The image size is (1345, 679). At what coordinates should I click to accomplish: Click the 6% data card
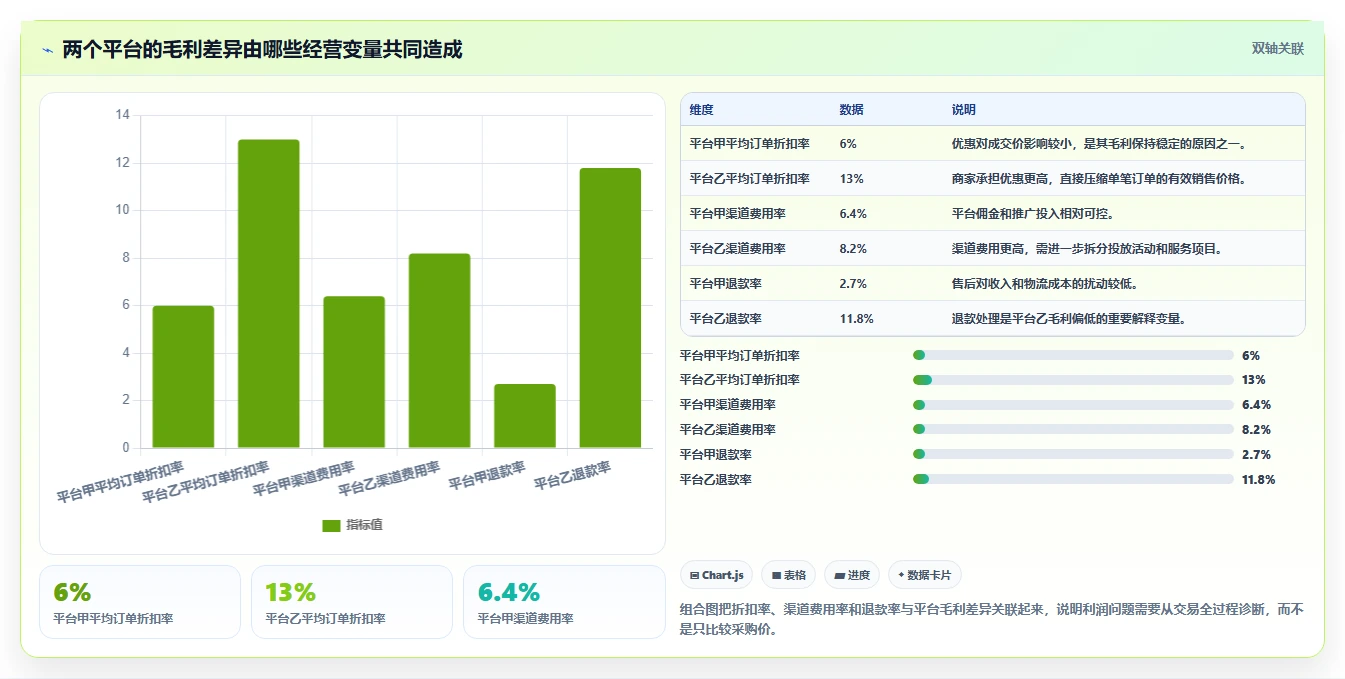[x=140, y=602]
